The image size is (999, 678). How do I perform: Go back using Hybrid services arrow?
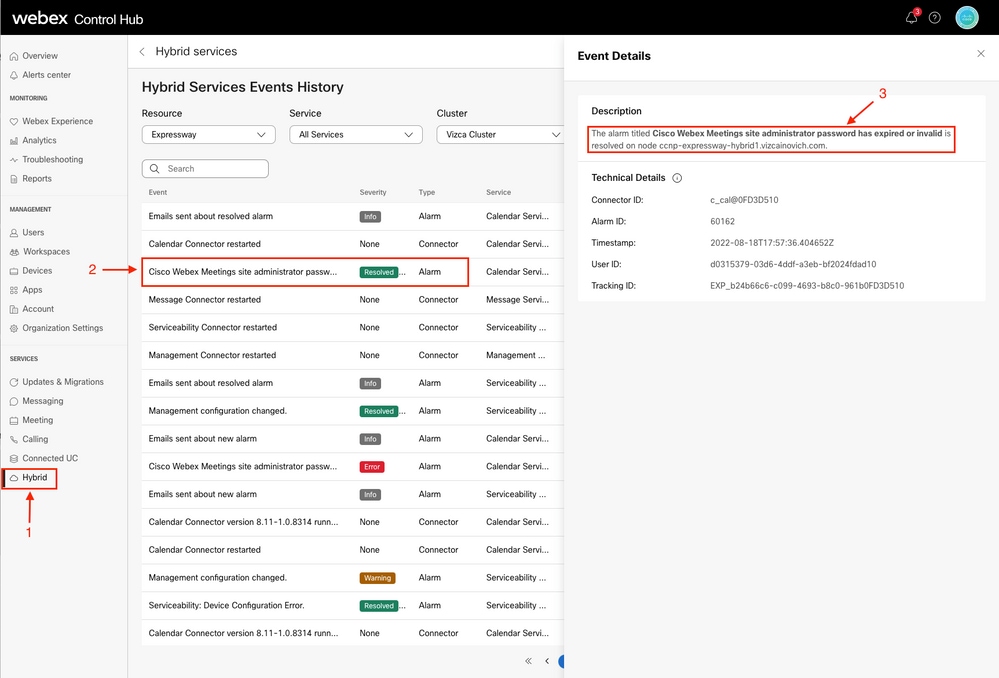coord(142,52)
